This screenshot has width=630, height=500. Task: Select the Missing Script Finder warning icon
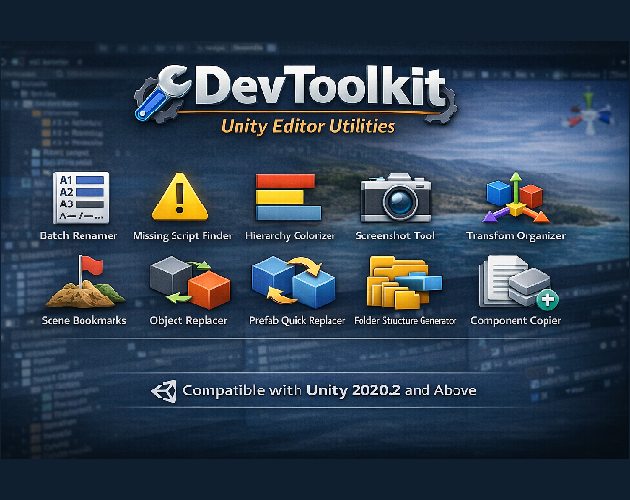click(180, 197)
